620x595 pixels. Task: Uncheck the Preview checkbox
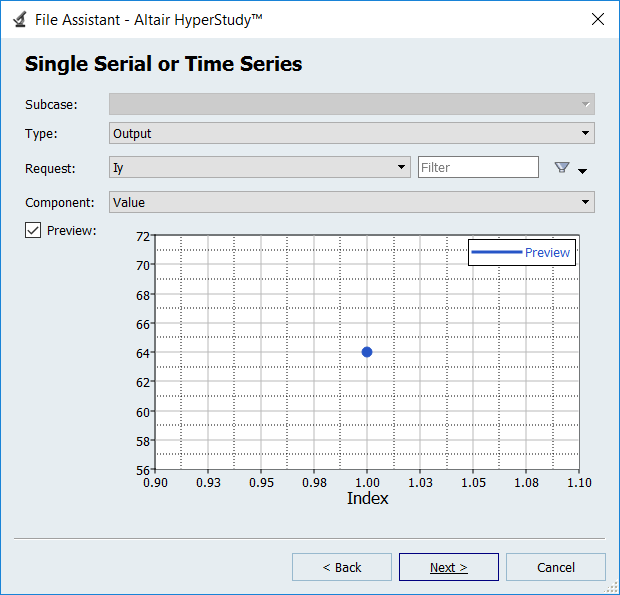[x=33, y=230]
